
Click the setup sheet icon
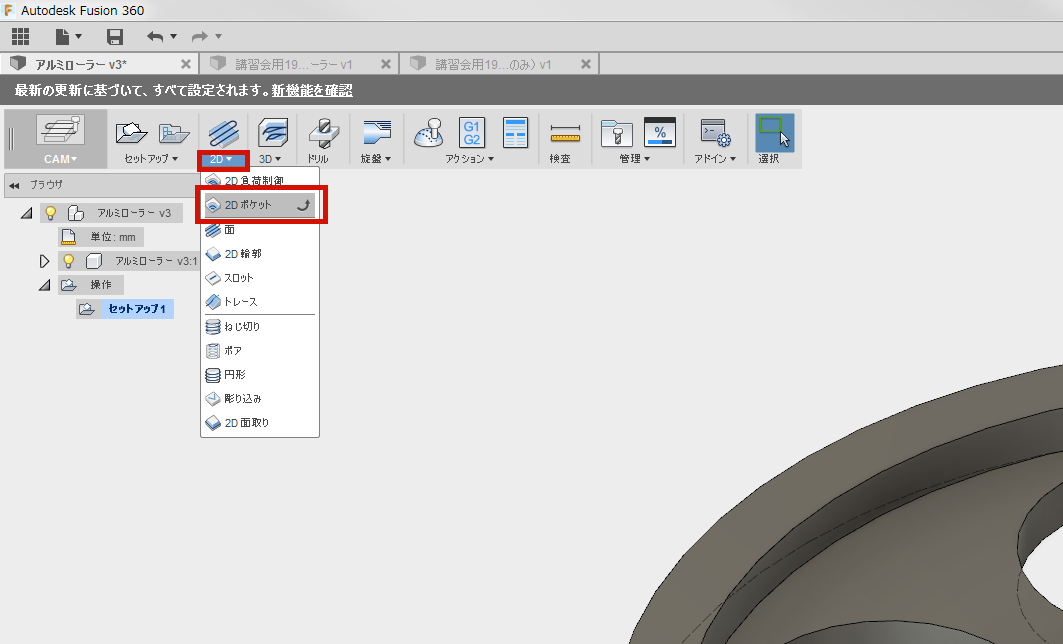pos(515,132)
